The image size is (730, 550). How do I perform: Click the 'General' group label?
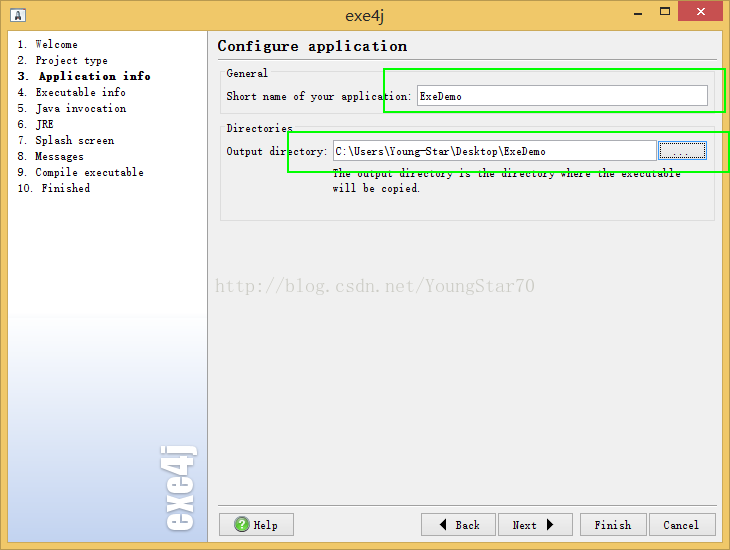247,73
